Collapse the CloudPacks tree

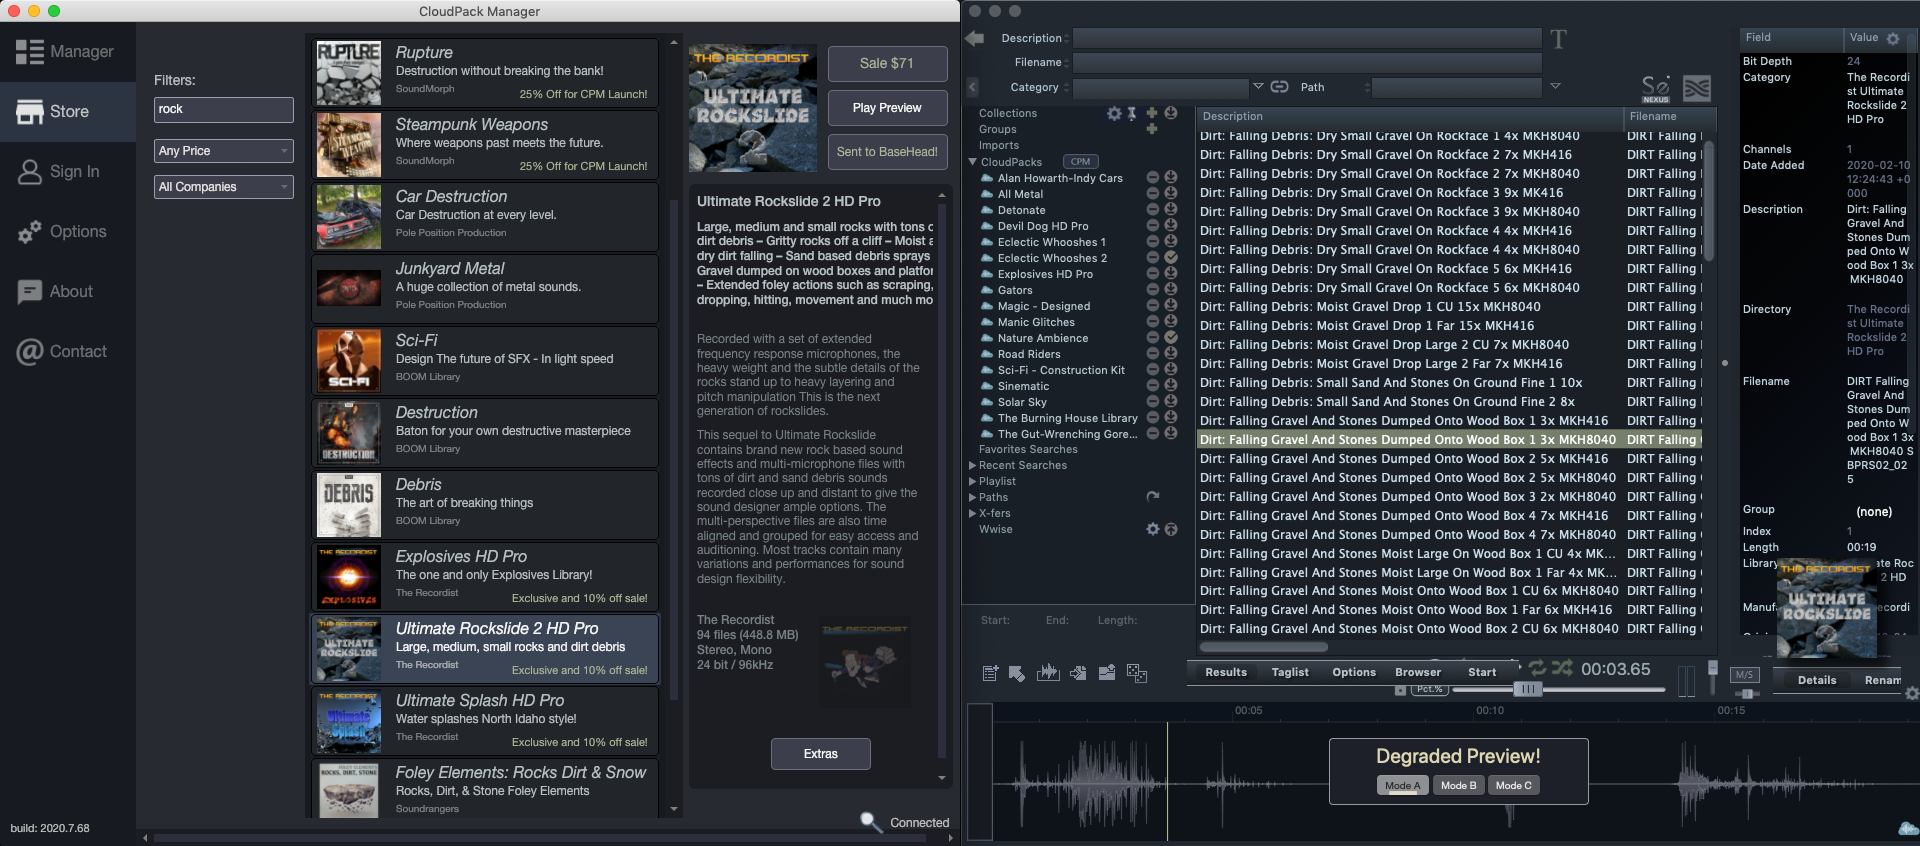click(972, 162)
